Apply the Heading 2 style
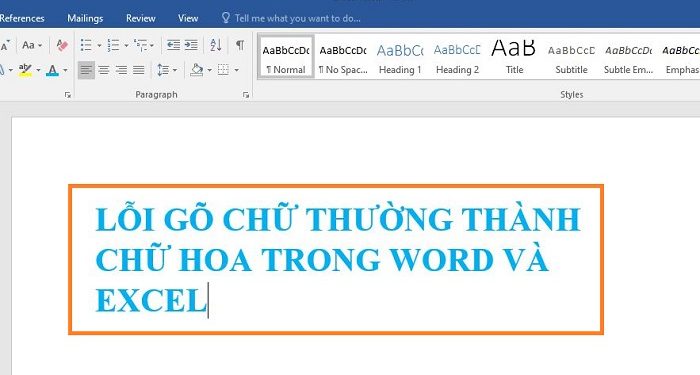Viewport: 700px width, 375px height. pos(457,58)
